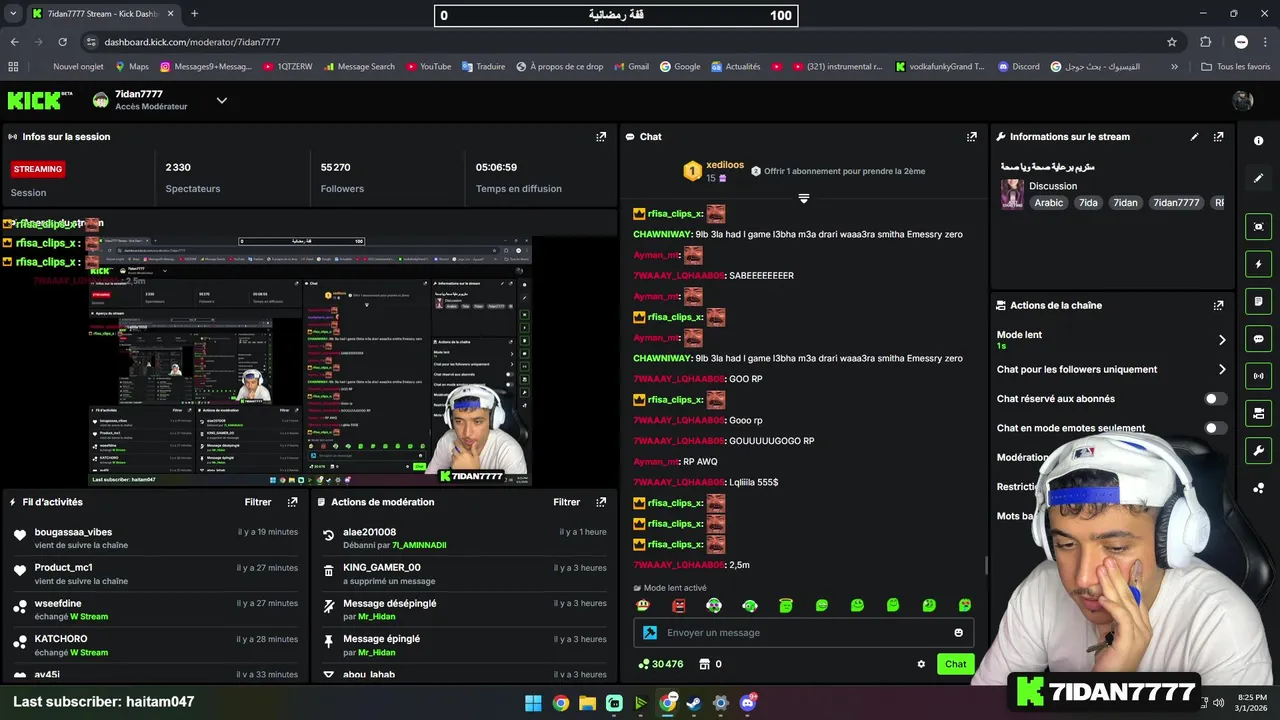The height and width of the screenshot is (720, 1280).
Task: Click the chat panel scrollbar
Action: 986,565
